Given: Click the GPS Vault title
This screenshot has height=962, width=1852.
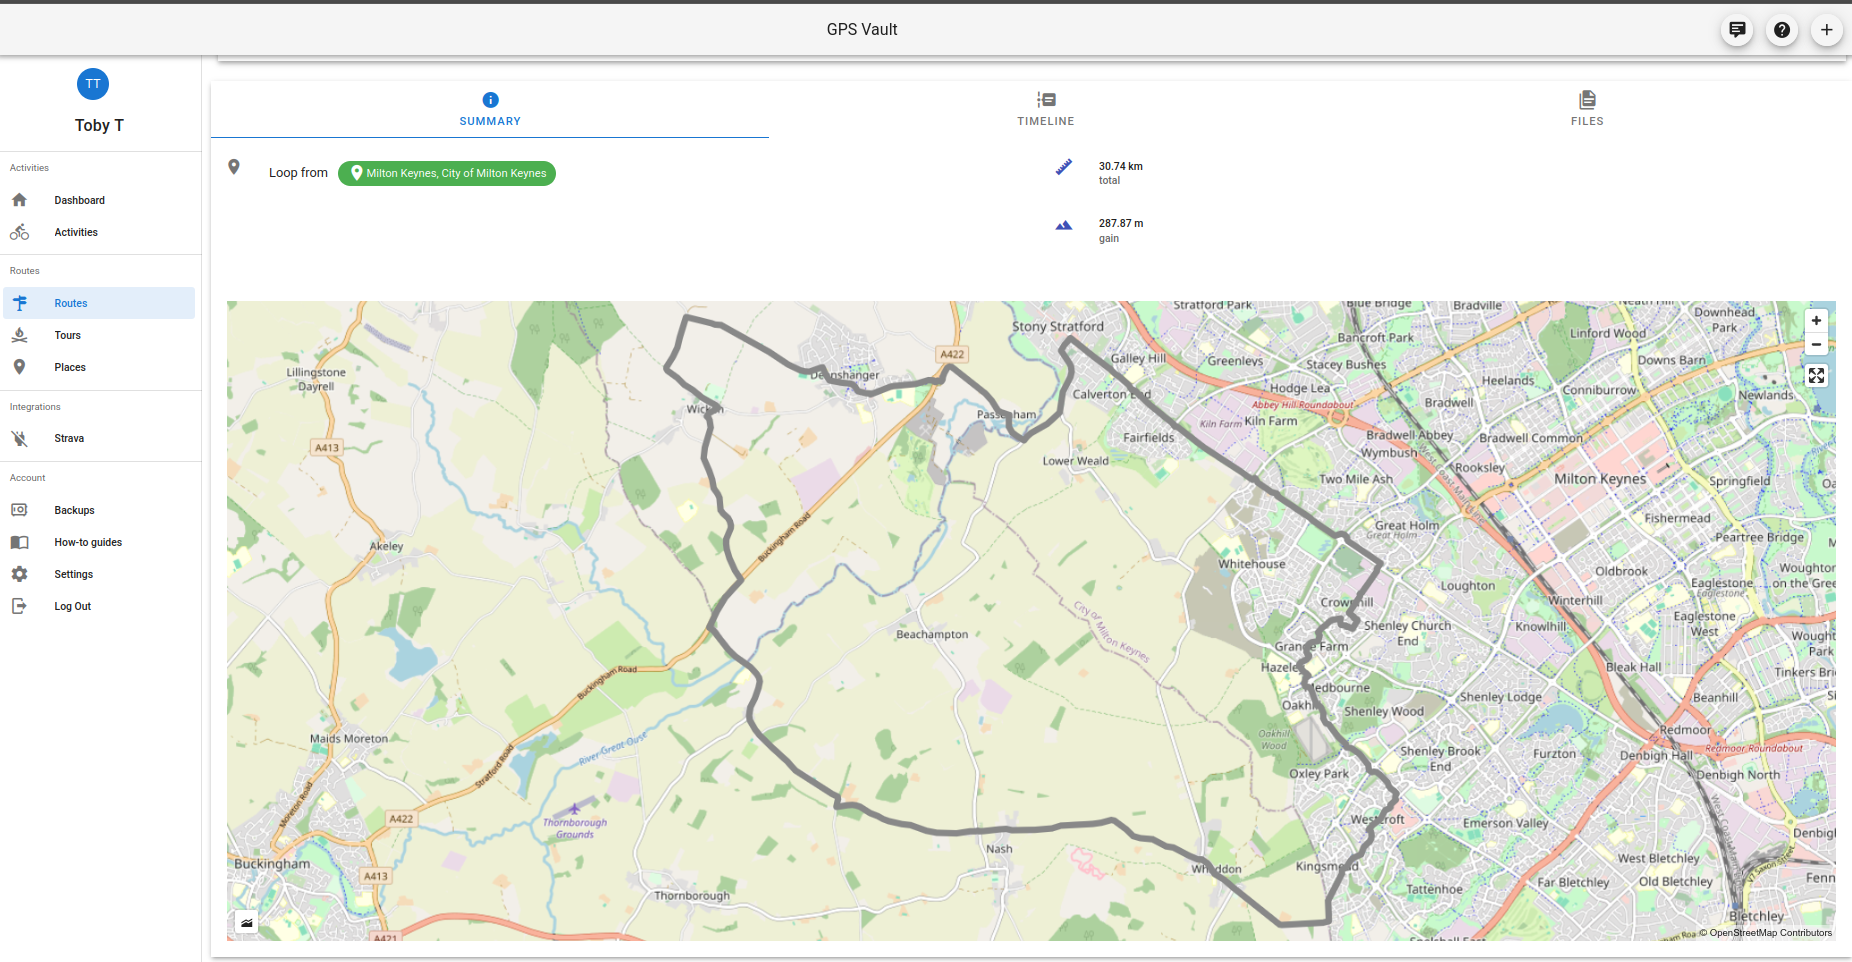Looking at the screenshot, I should point(862,30).
